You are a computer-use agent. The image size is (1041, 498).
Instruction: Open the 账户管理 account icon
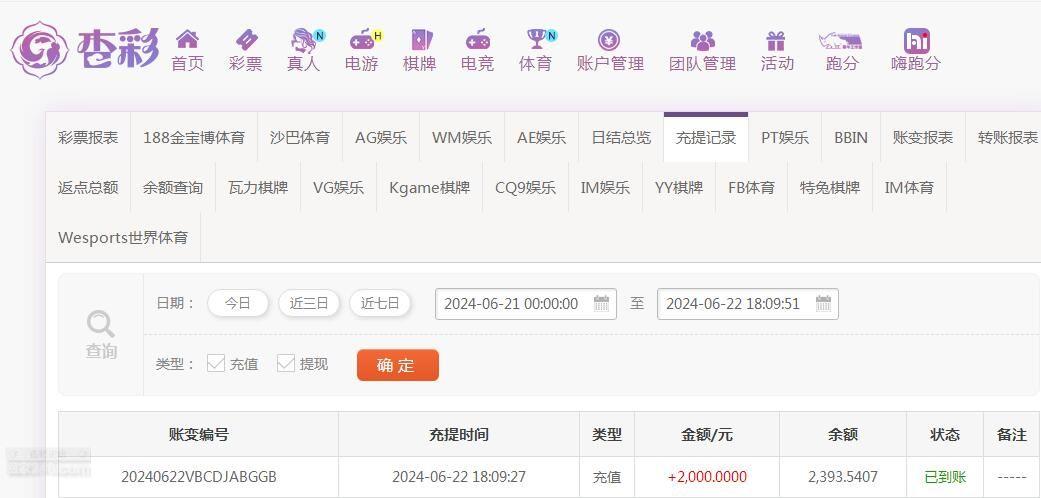pyautogui.click(x=609, y=40)
